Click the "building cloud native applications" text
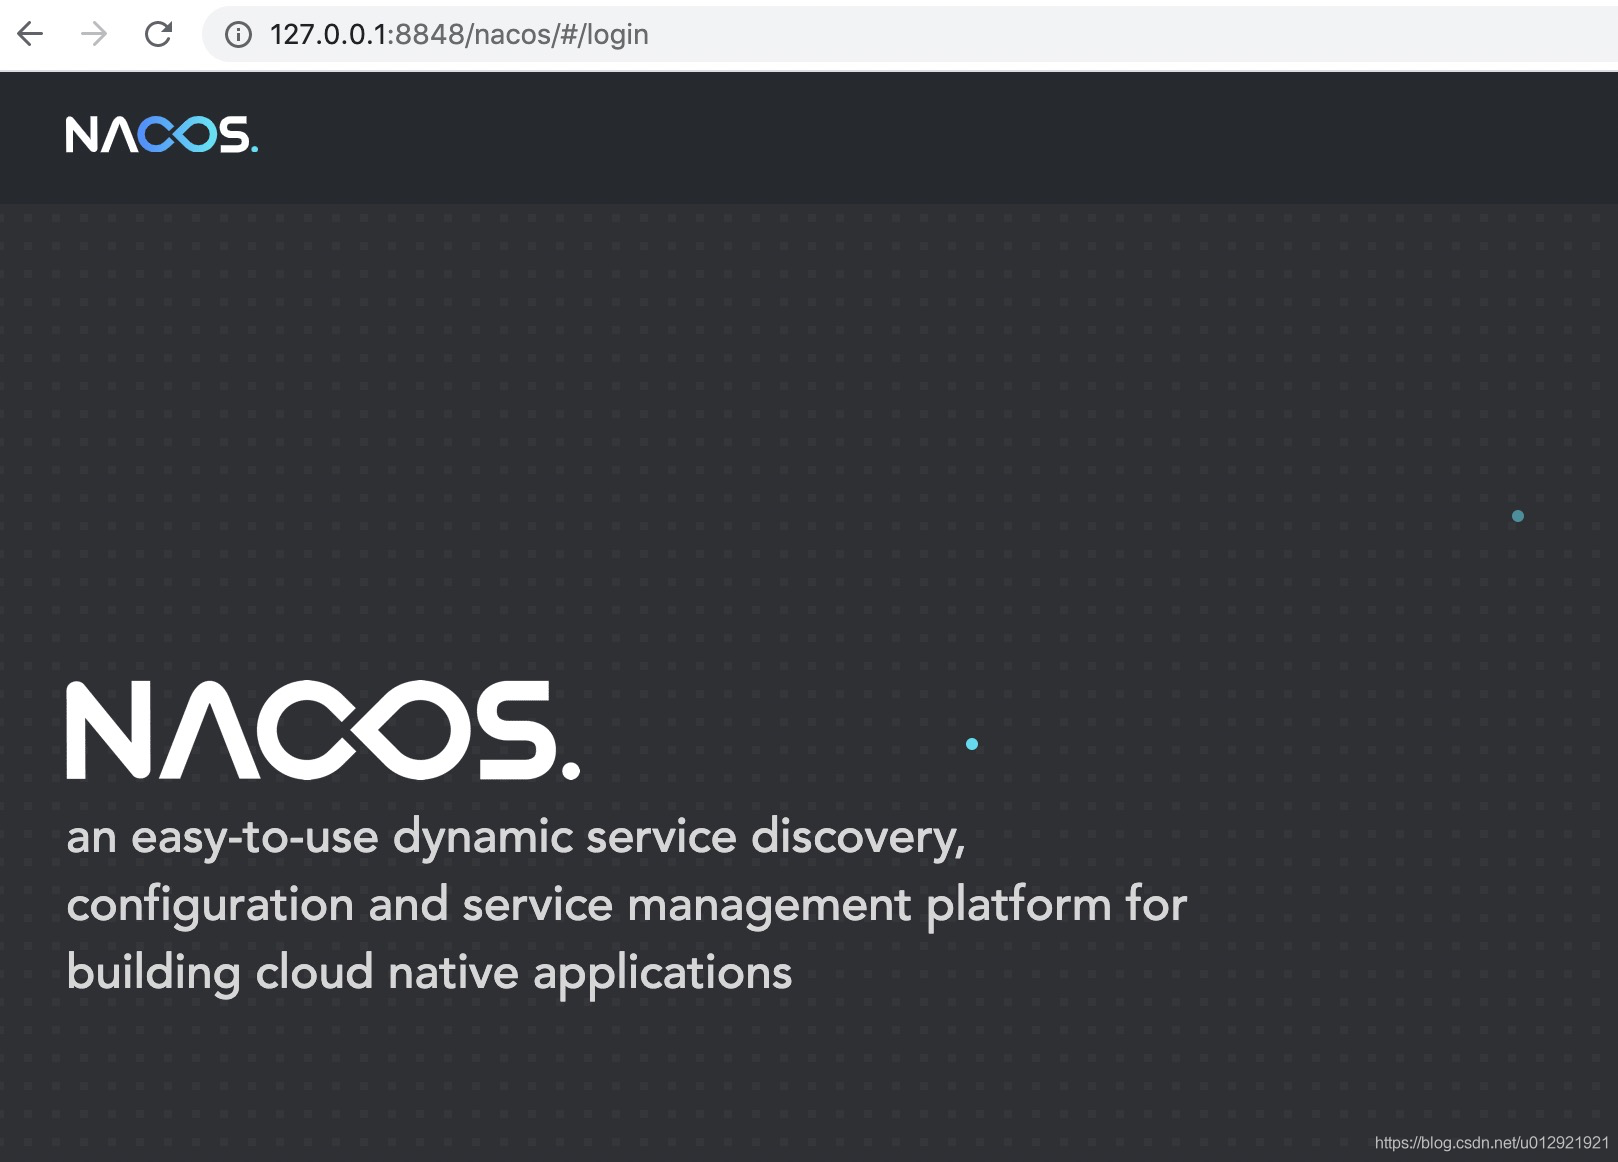1618x1162 pixels. coord(429,972)
